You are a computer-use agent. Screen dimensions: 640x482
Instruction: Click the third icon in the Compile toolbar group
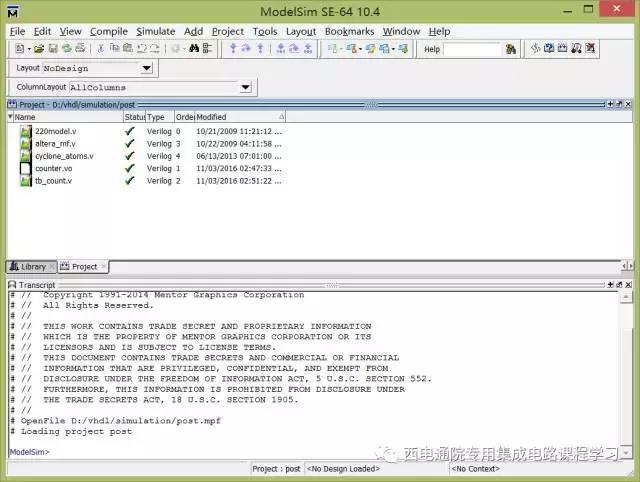point(370,49)
